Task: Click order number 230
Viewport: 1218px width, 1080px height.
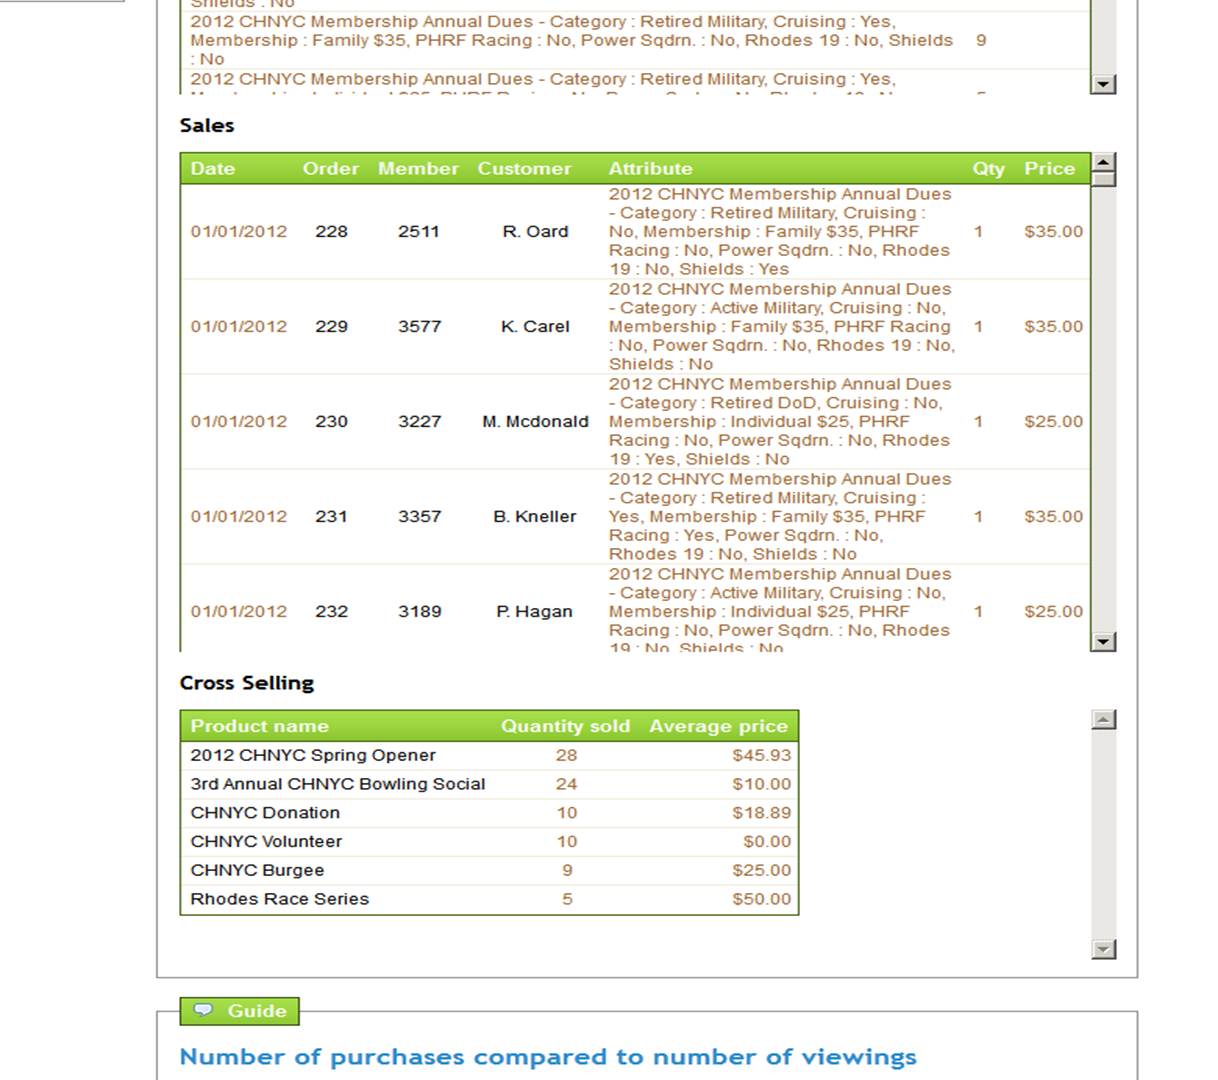Action: pyautogui.click(x=331, y=421)
